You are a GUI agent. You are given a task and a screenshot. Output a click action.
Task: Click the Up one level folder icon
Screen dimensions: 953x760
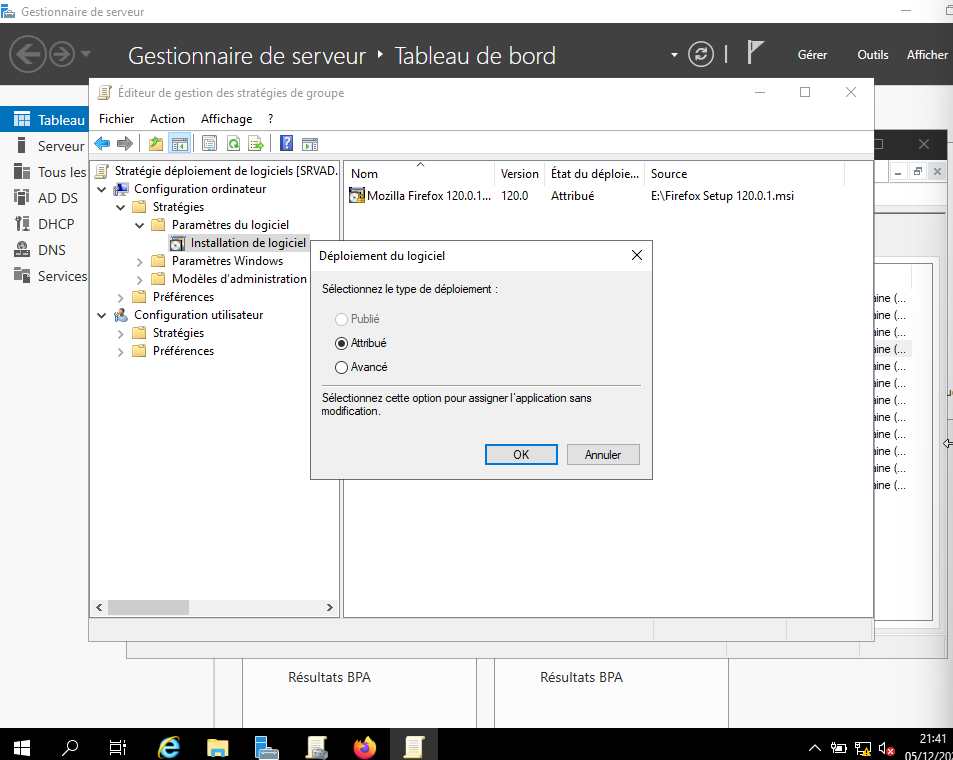tap(156, 143)
